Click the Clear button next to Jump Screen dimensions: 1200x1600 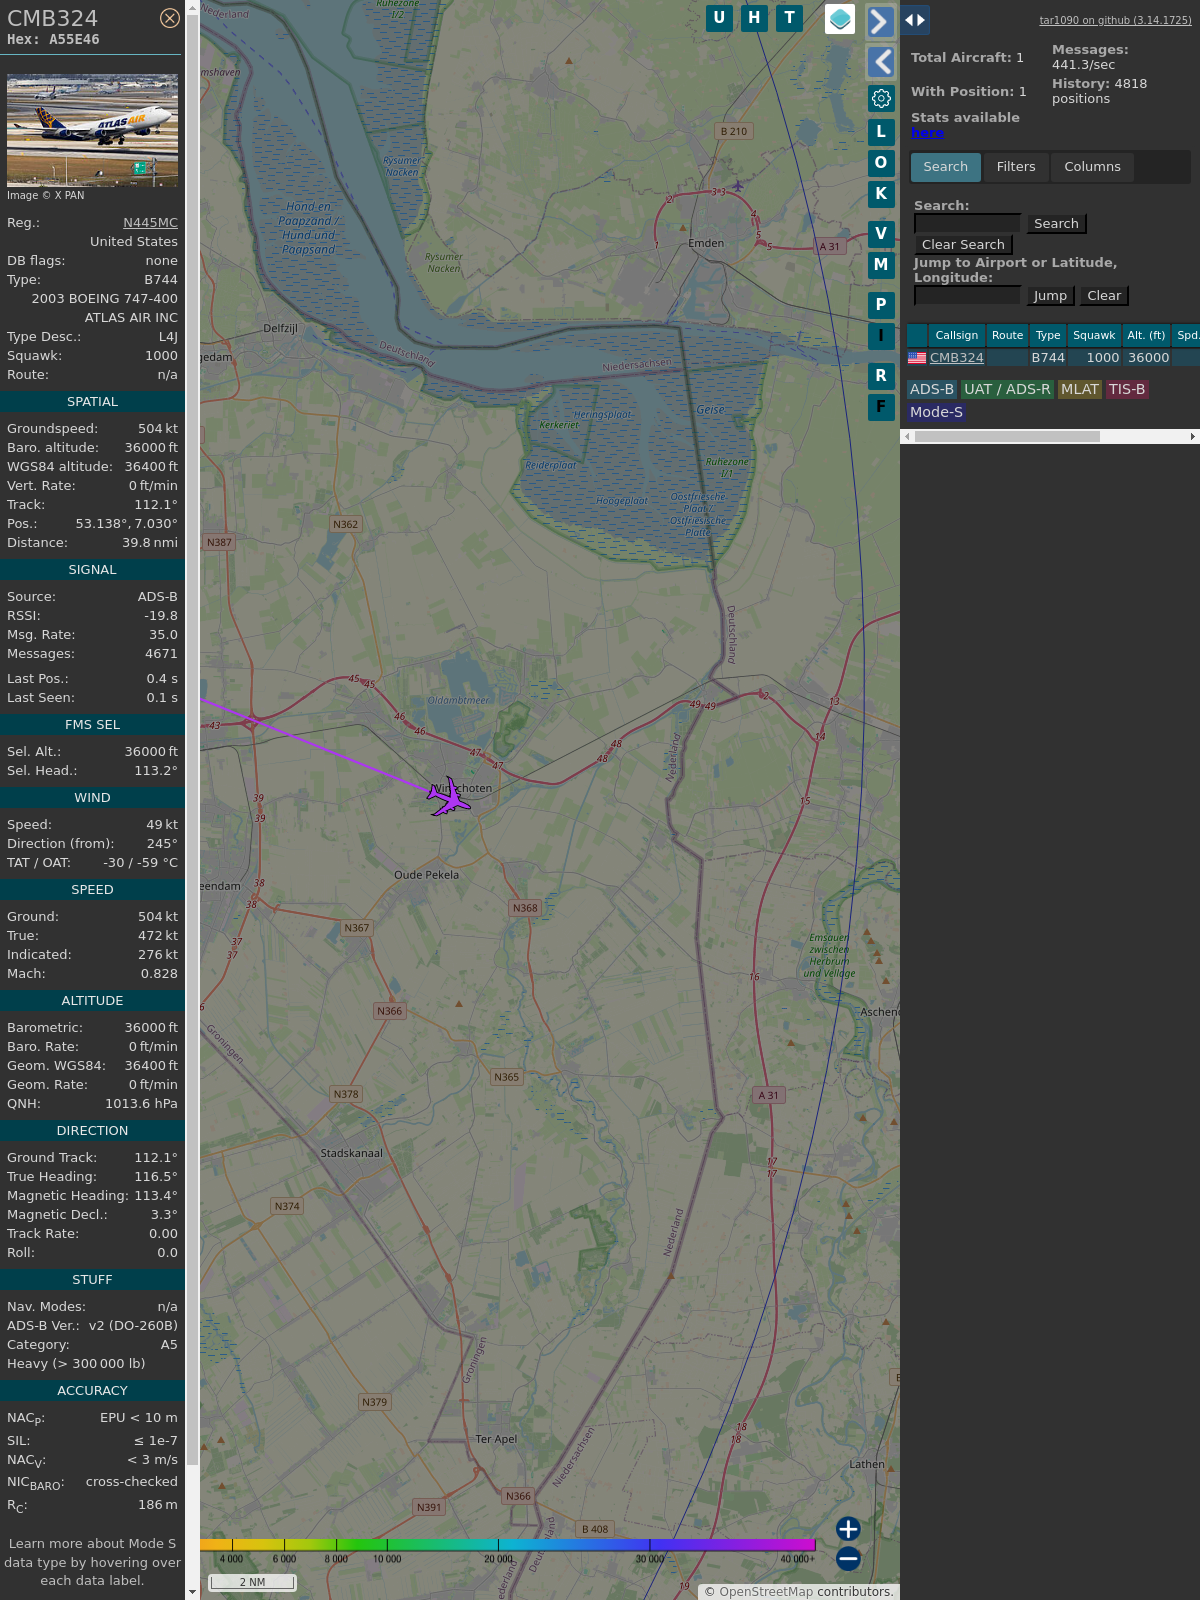(x=1104, y=296)
